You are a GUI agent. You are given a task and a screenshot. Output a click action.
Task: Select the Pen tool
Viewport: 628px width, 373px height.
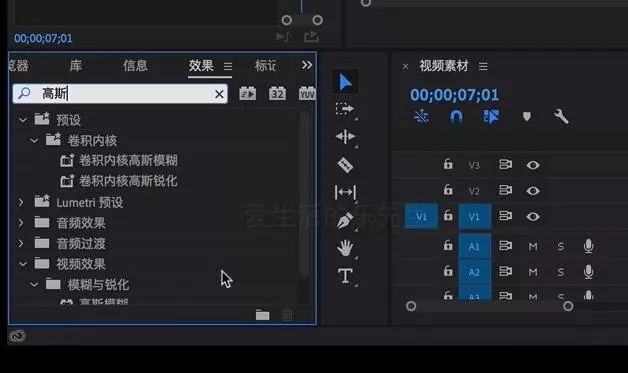coord(345,220)
